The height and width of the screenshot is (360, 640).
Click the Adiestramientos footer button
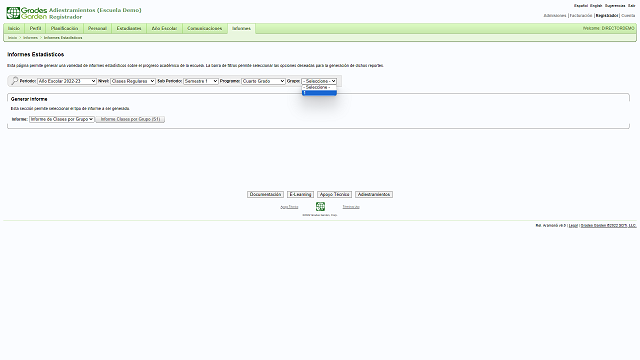click(374, 194)
